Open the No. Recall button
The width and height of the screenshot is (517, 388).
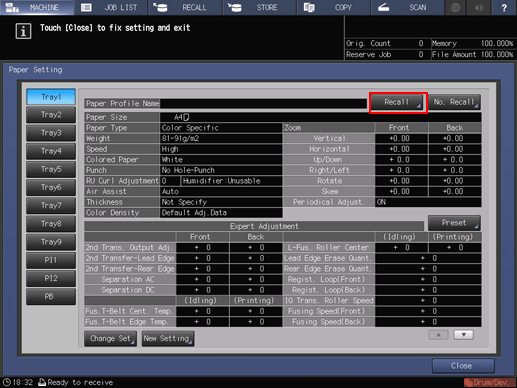click(454, 102)
